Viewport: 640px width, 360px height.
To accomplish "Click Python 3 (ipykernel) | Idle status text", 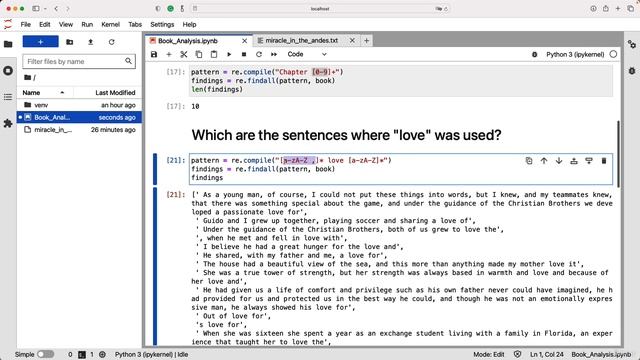I will pos(151,354).
